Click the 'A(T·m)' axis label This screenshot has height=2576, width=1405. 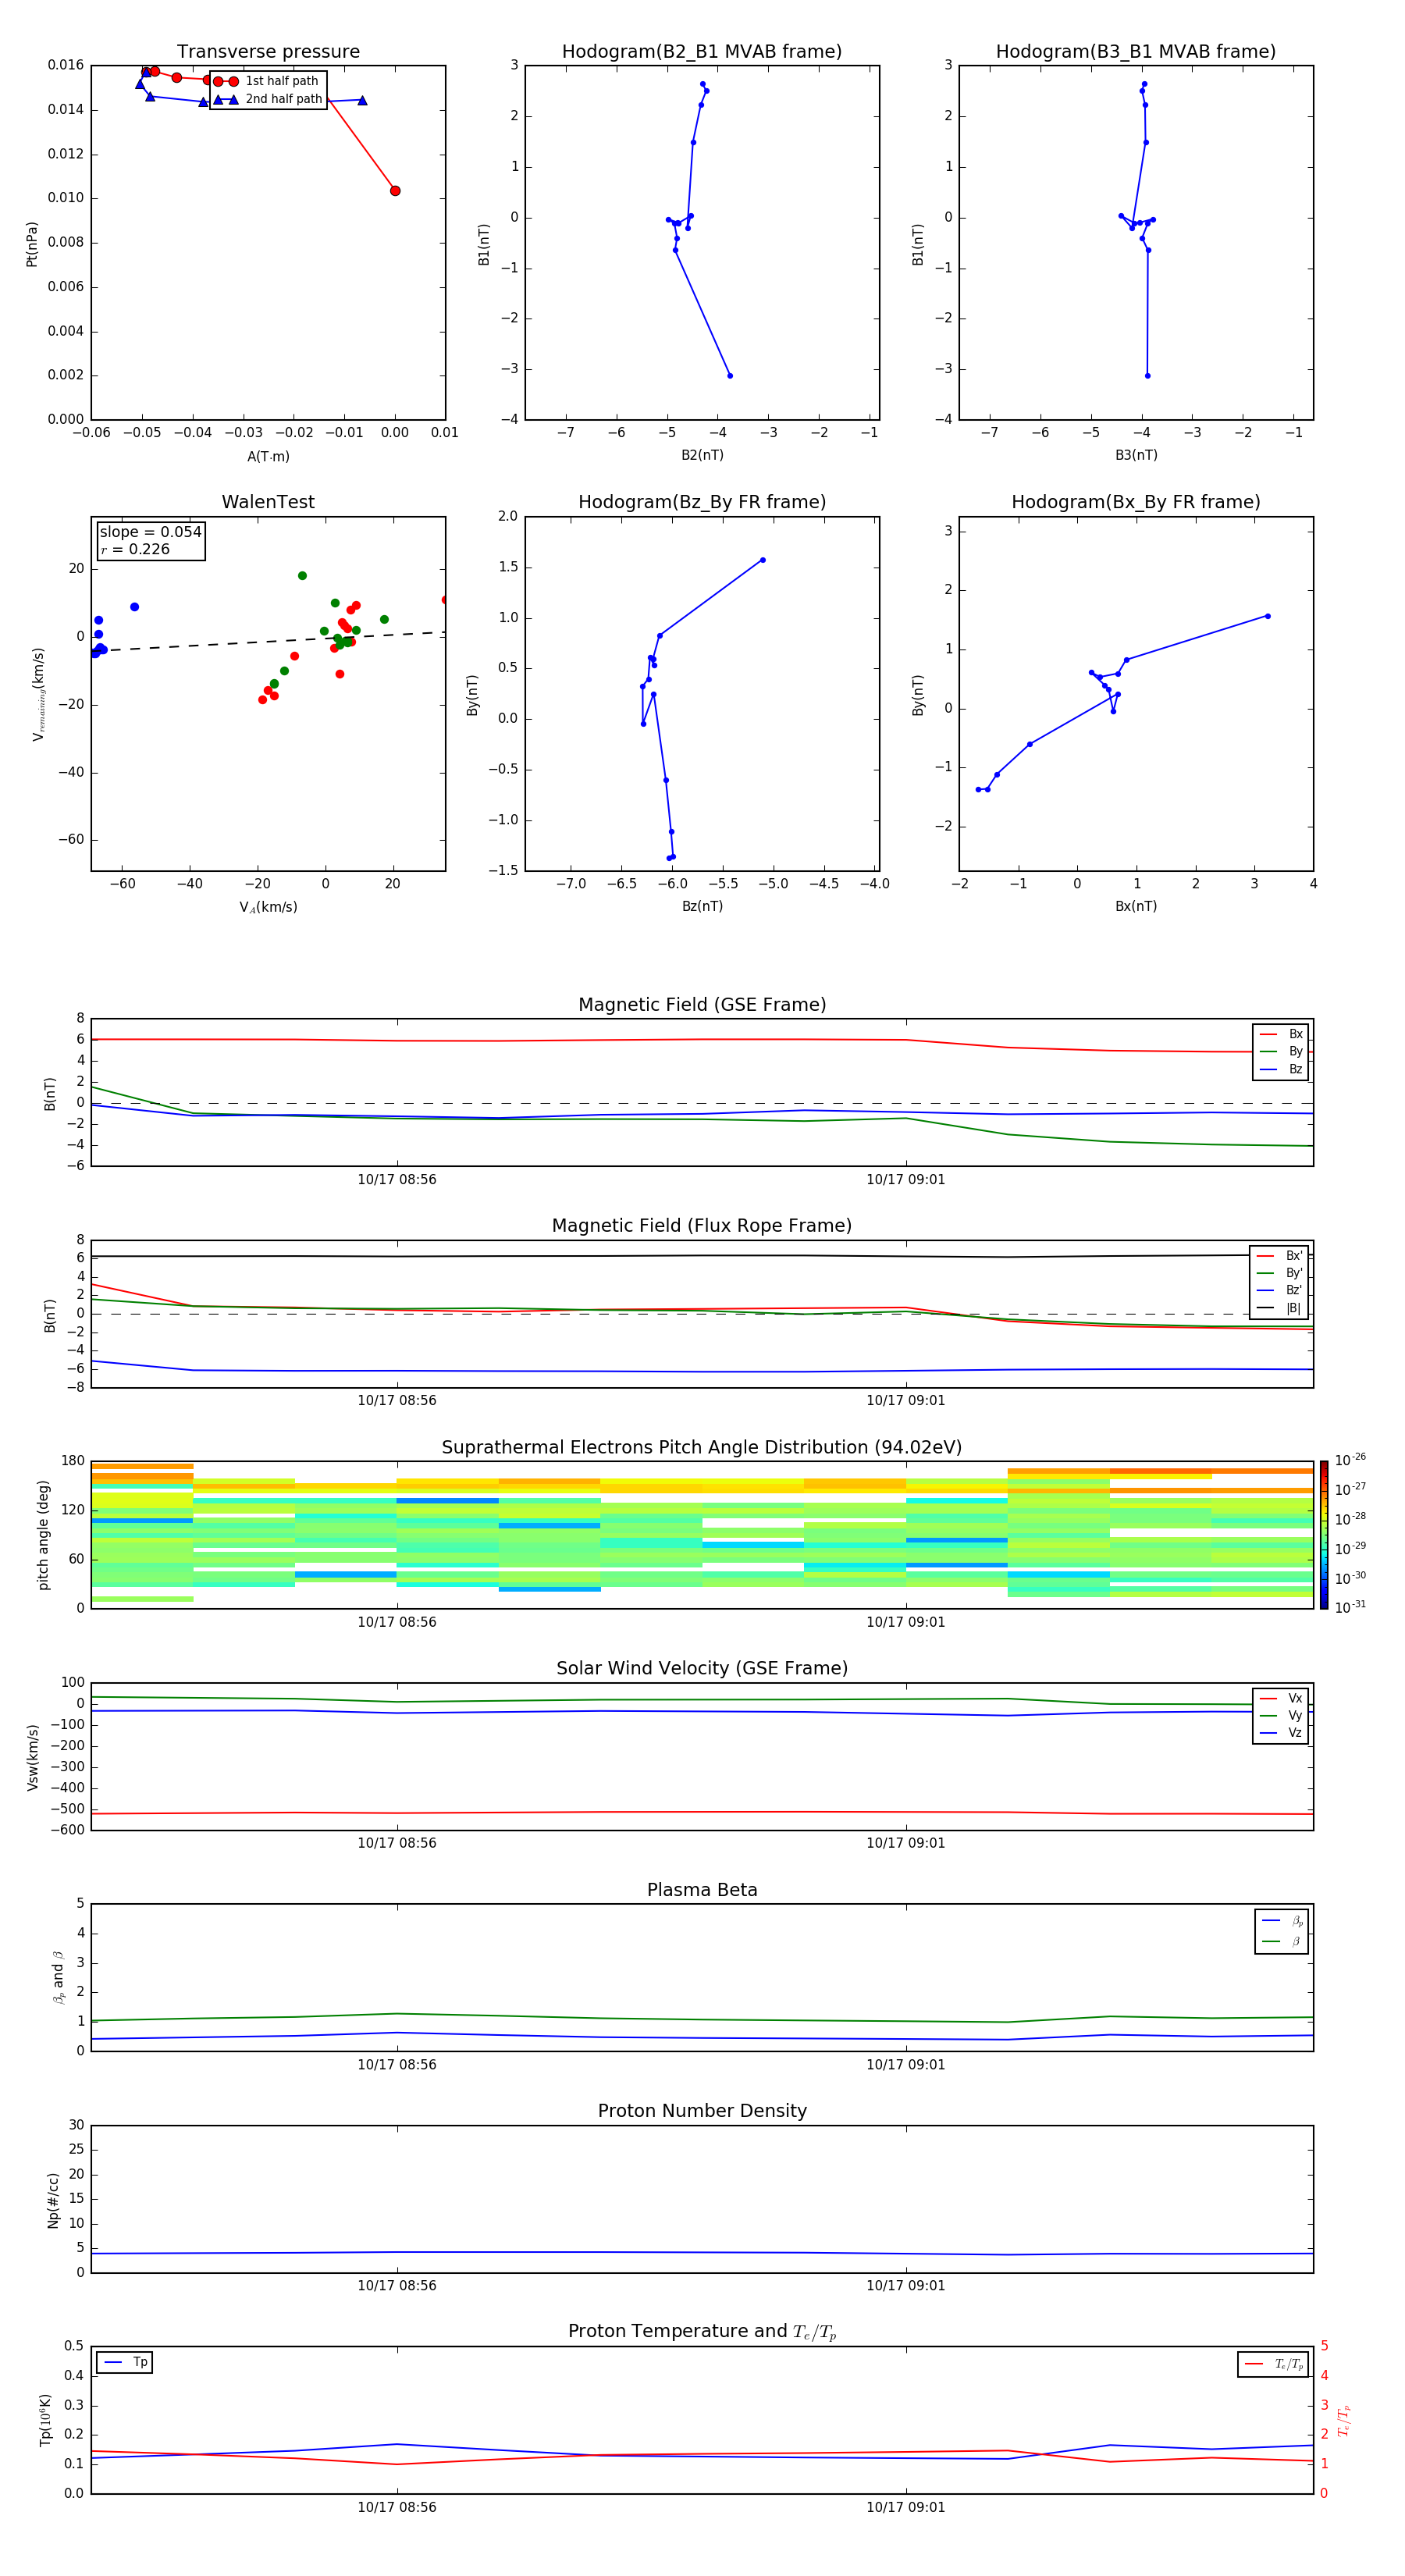click(268, 456)
